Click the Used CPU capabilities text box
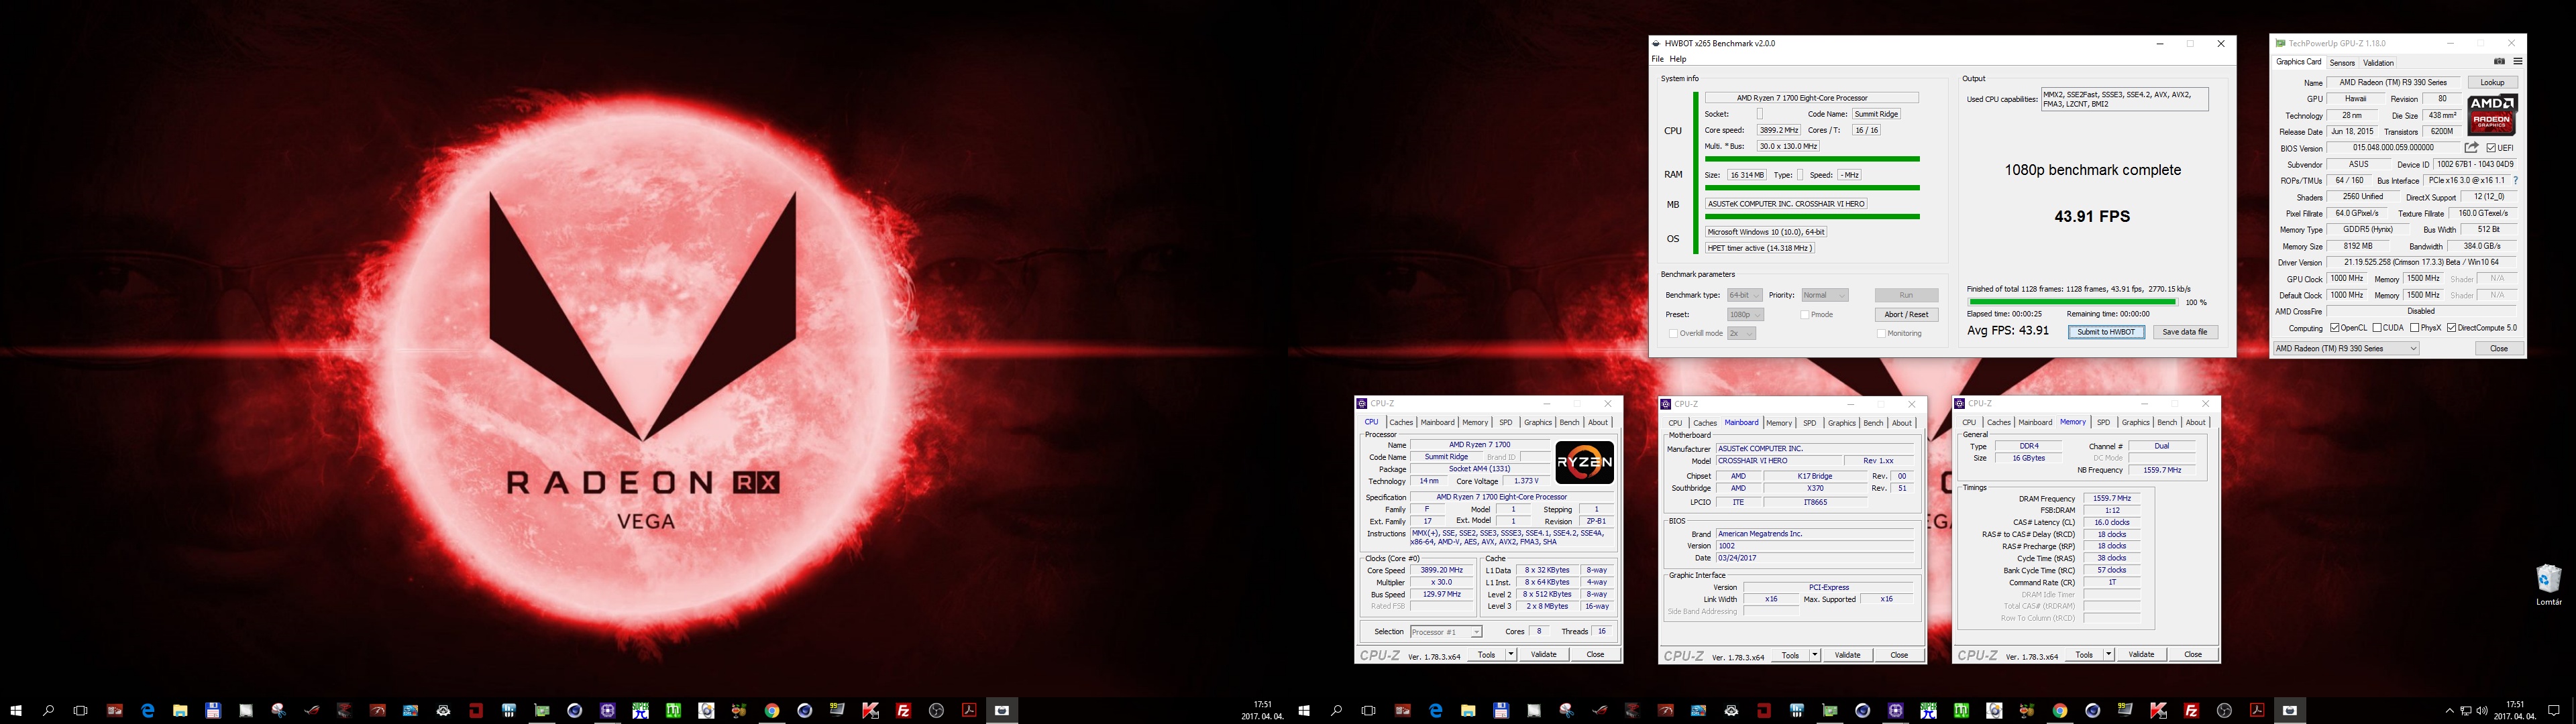 point(2124,99)
